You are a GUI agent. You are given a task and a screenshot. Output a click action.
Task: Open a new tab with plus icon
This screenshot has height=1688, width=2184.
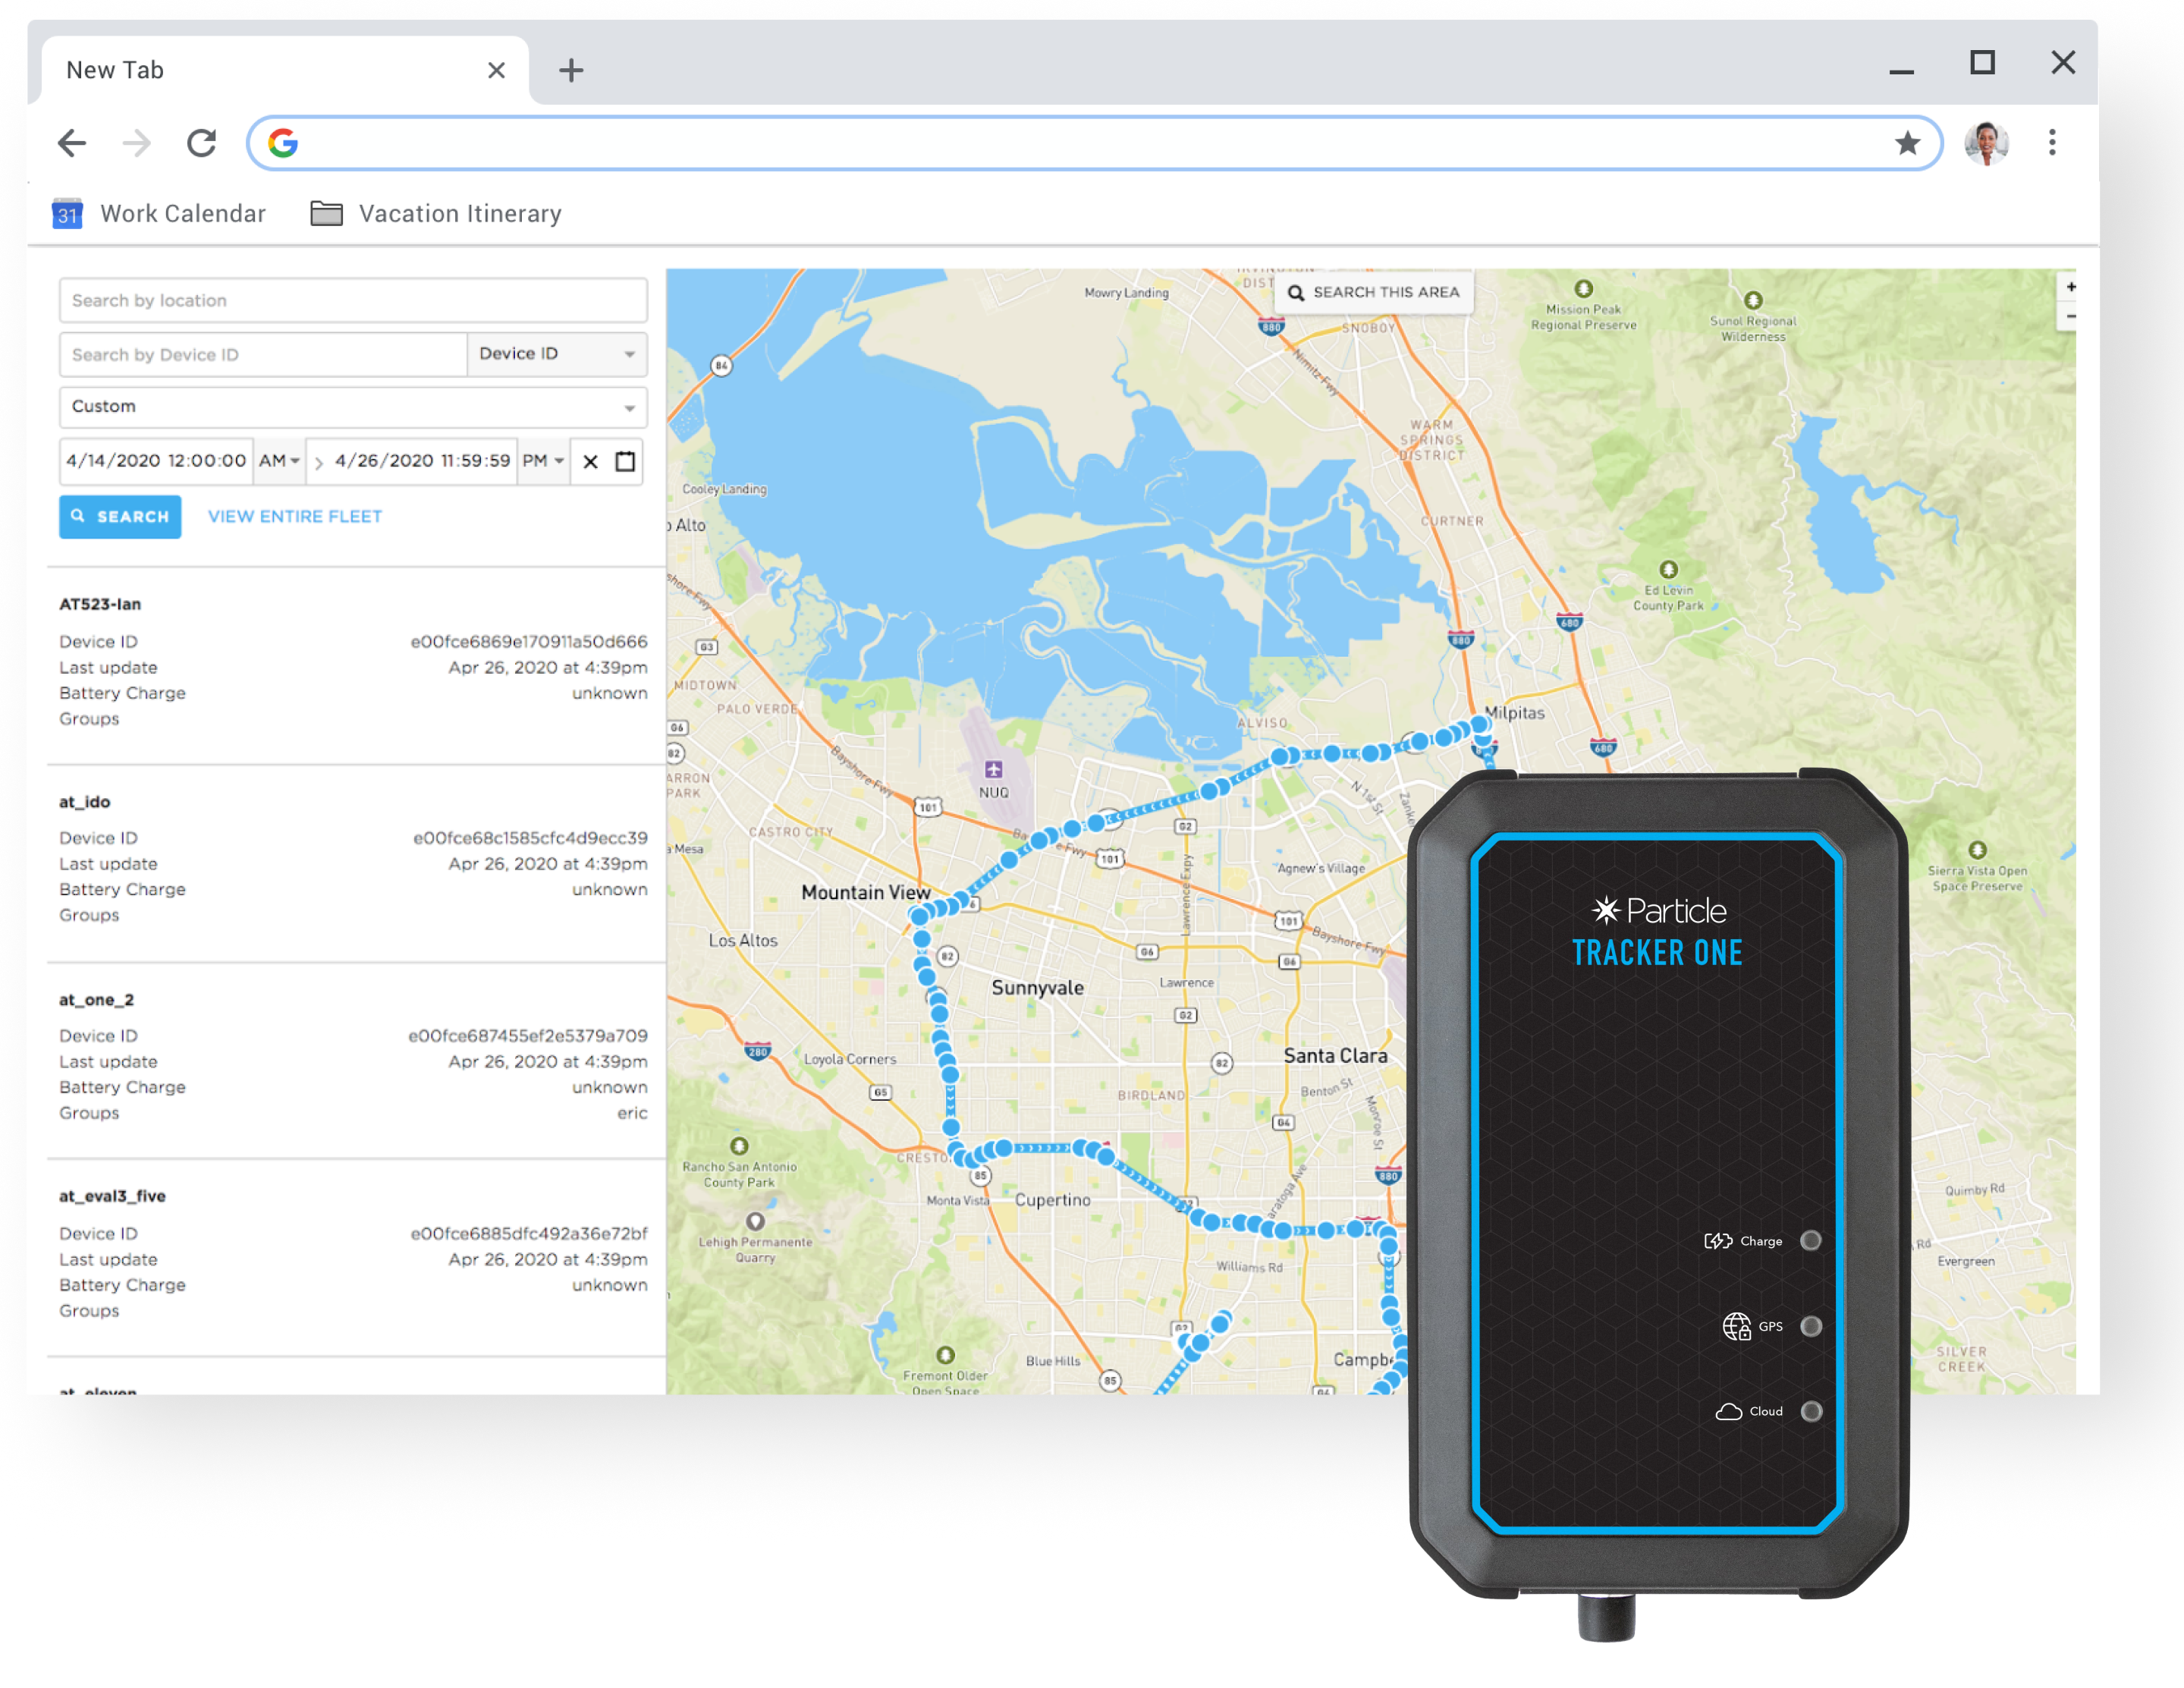571,70
